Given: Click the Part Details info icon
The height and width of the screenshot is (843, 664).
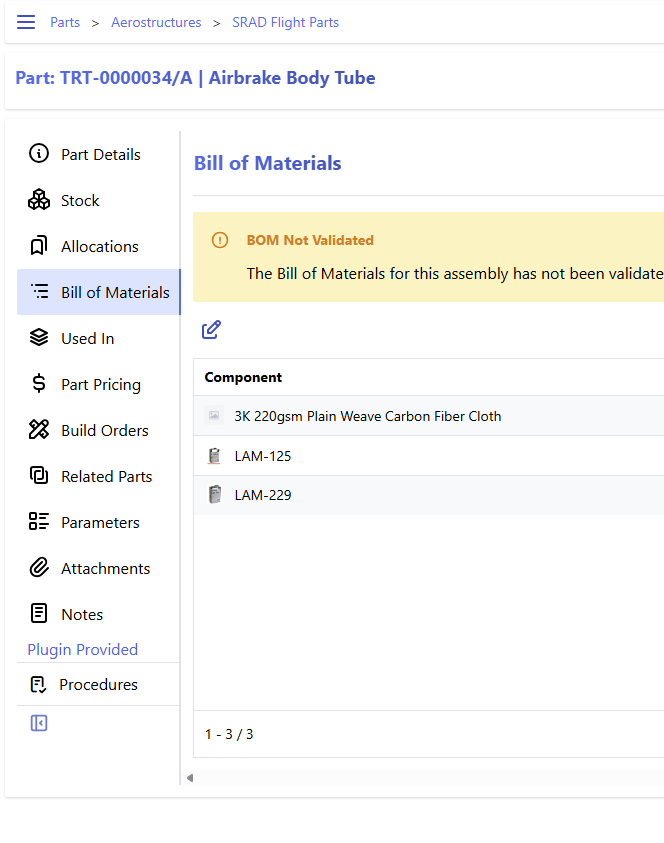Looking at the screenshot, I should tap(39, 153).
